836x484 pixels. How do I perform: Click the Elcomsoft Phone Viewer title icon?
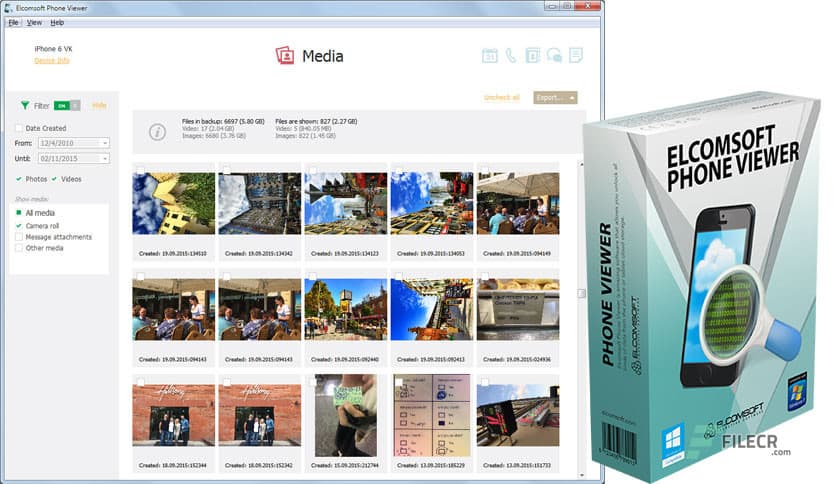(8, 8)
